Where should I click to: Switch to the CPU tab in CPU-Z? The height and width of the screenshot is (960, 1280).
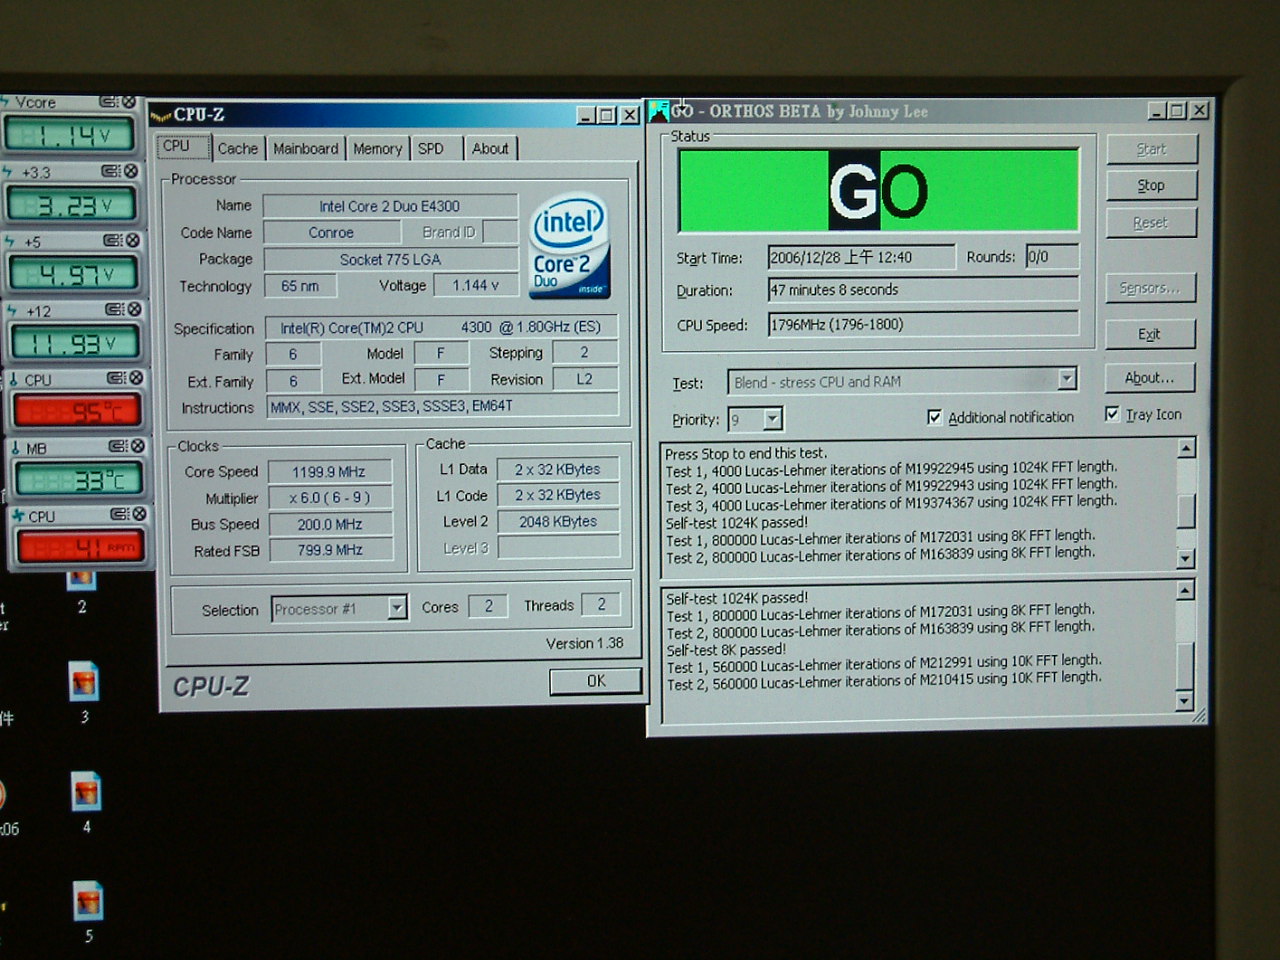(183, 146)
